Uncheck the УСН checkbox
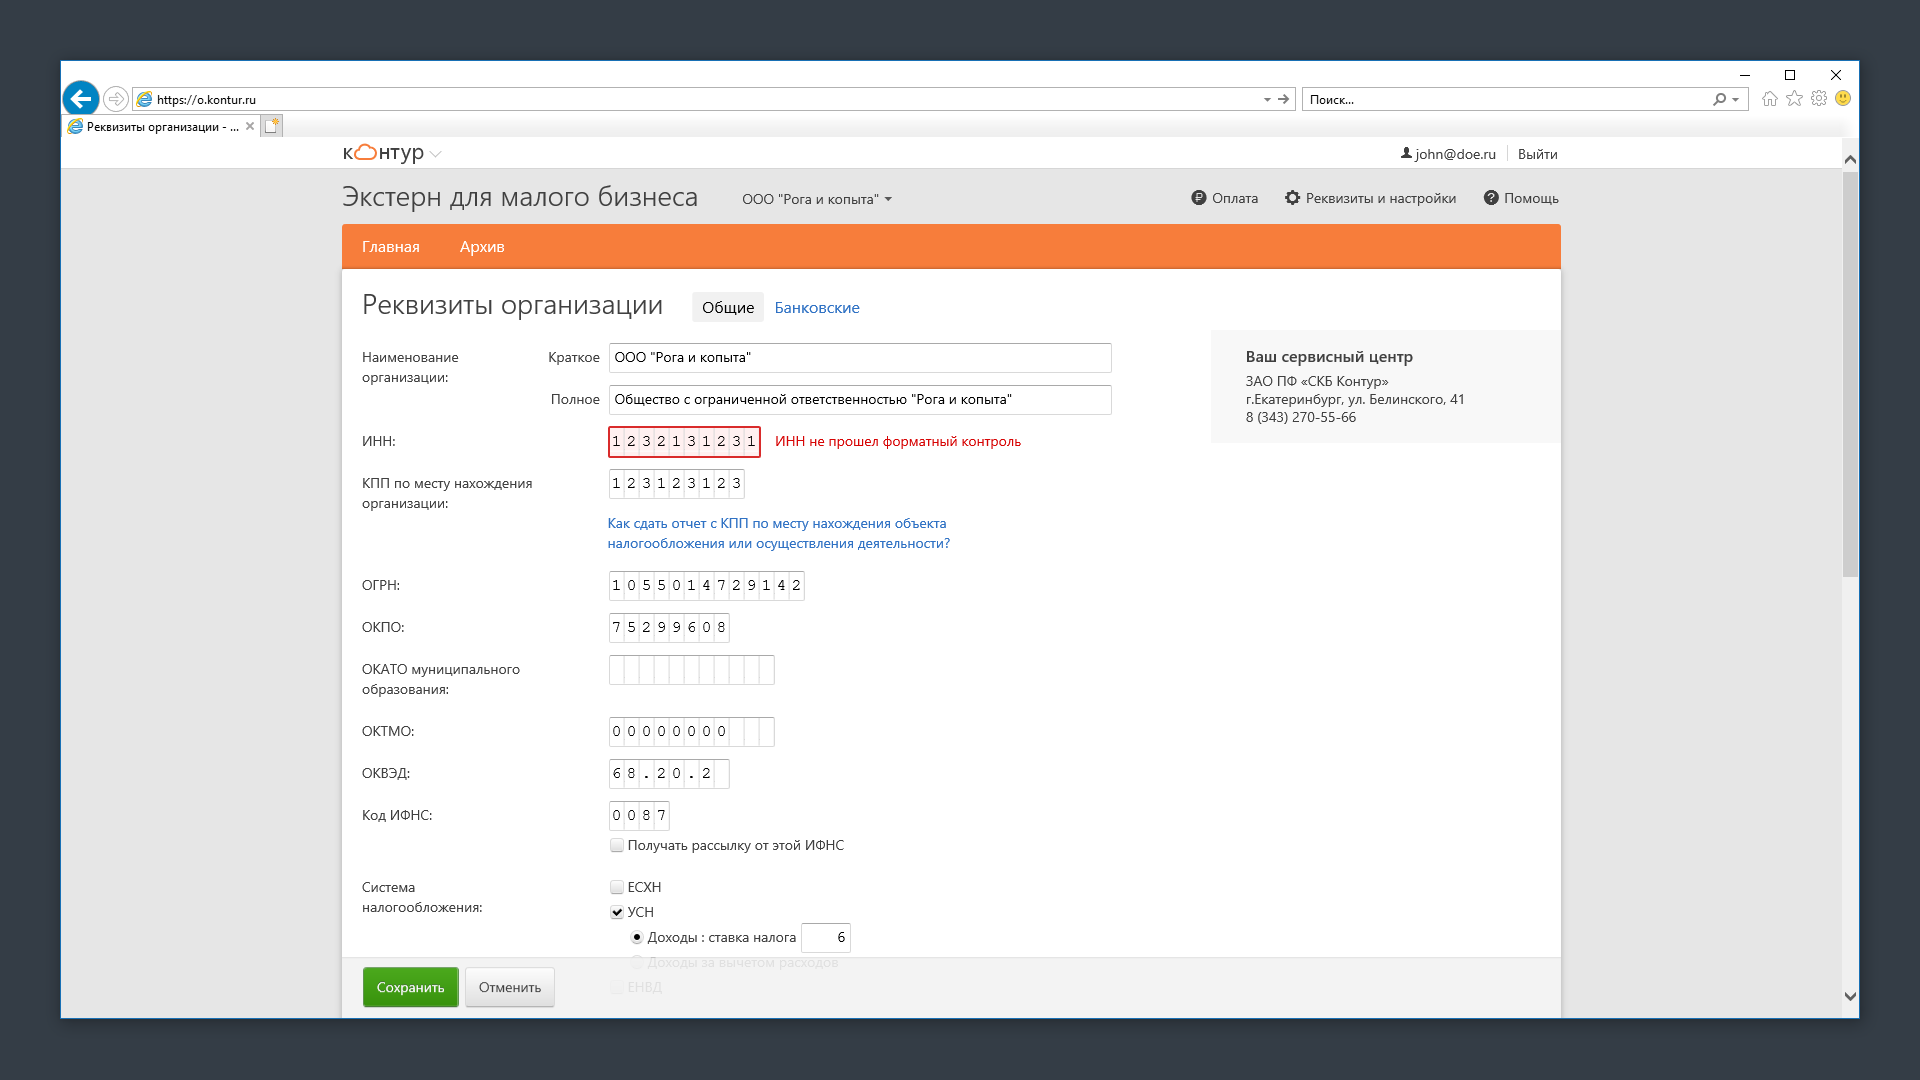The height and width of the screenshot is (1080, 1920). point(617,913)
